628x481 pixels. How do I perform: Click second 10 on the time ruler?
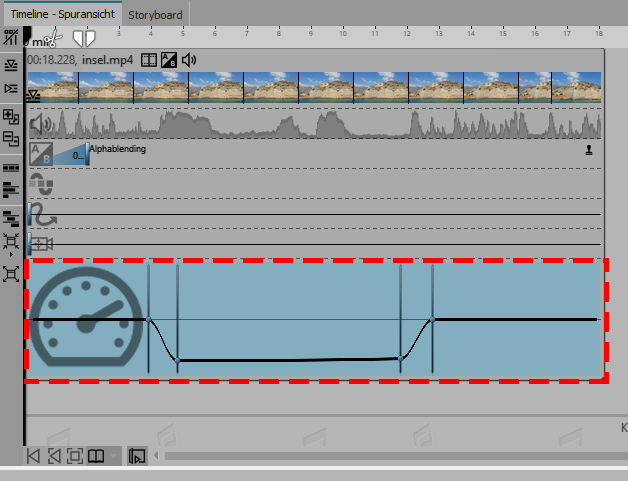[343, 33]
